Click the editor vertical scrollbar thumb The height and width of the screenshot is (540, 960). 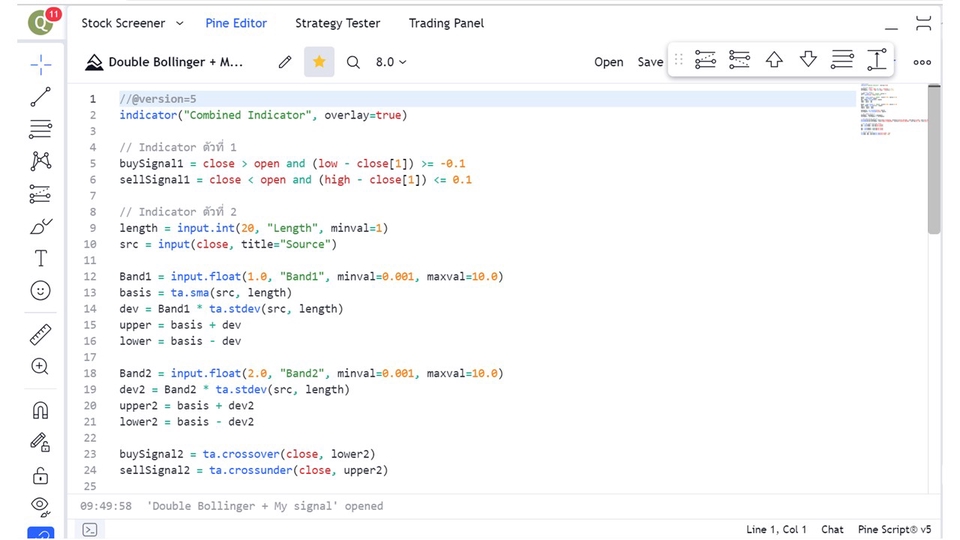click(934, 159)
